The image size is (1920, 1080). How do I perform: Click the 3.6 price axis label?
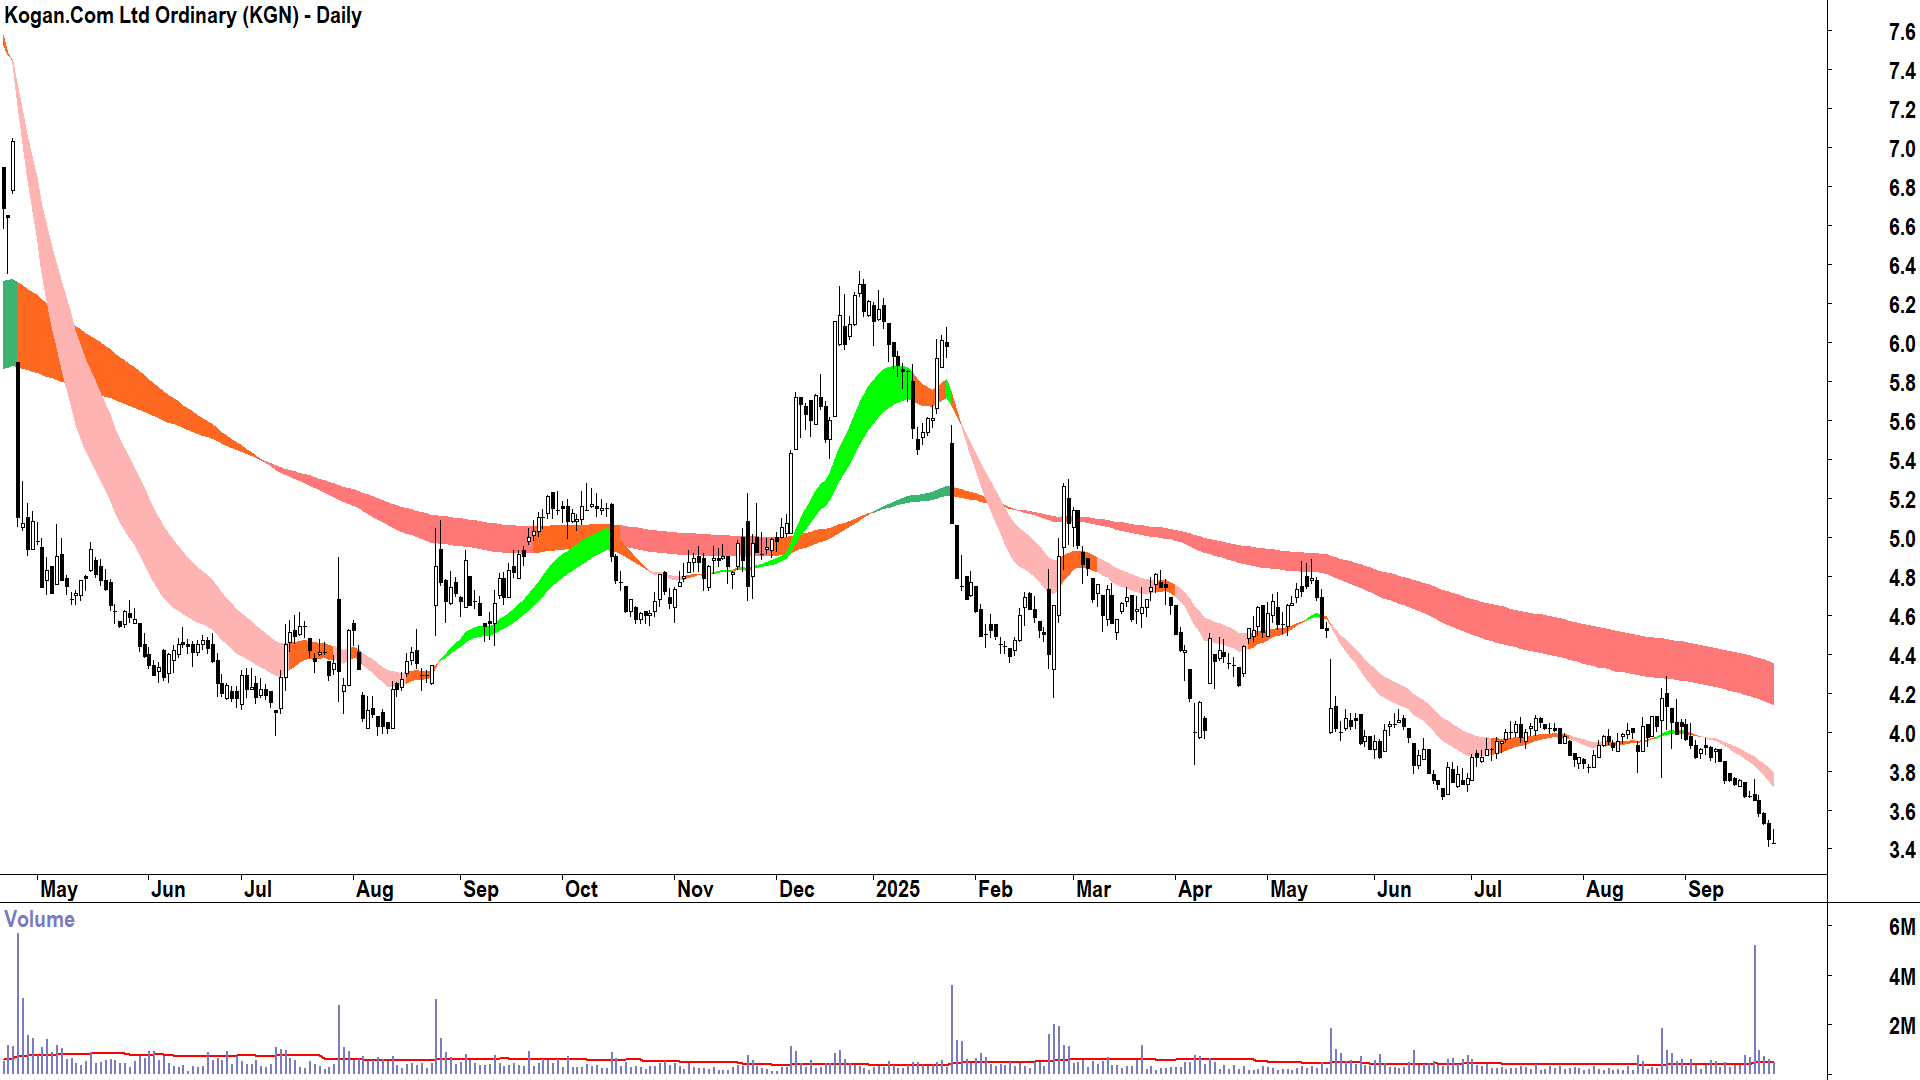point(1901,812)
